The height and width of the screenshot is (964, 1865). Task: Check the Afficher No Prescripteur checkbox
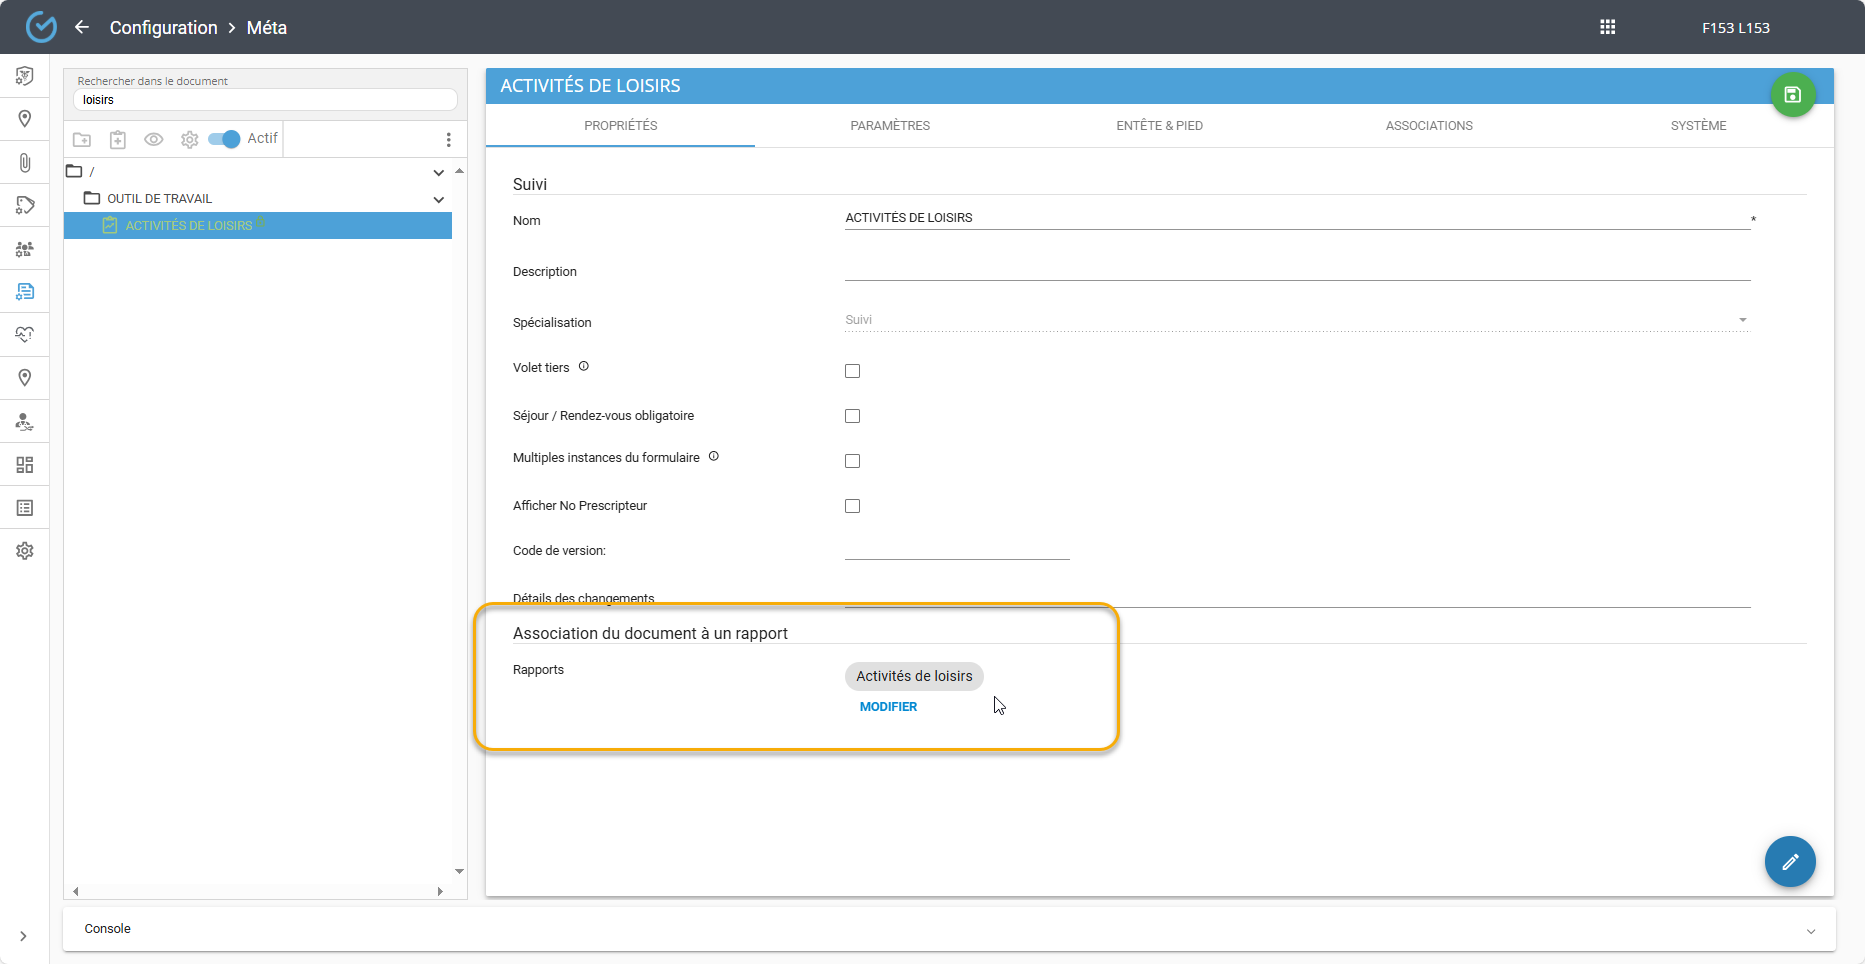pyautogui.click(x=852, y=506)
